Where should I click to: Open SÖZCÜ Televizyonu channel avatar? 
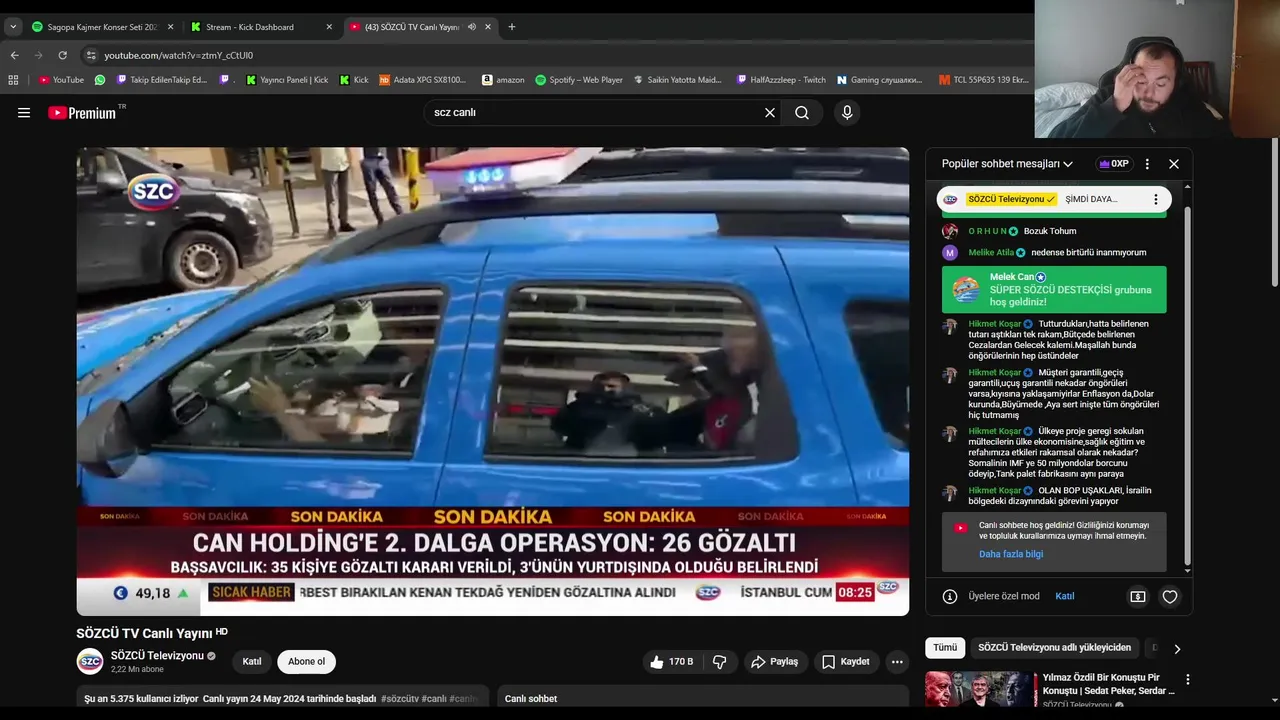(x=90, y=662)
